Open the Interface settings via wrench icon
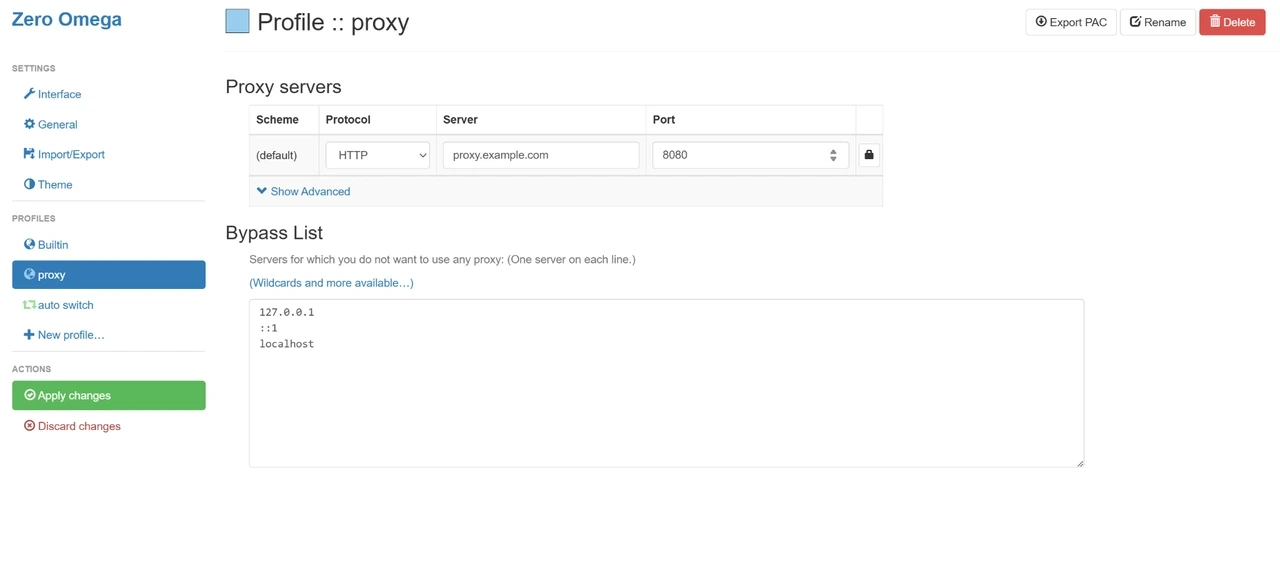This screenshot has width=1280, height=581. [x=29, y=94]
